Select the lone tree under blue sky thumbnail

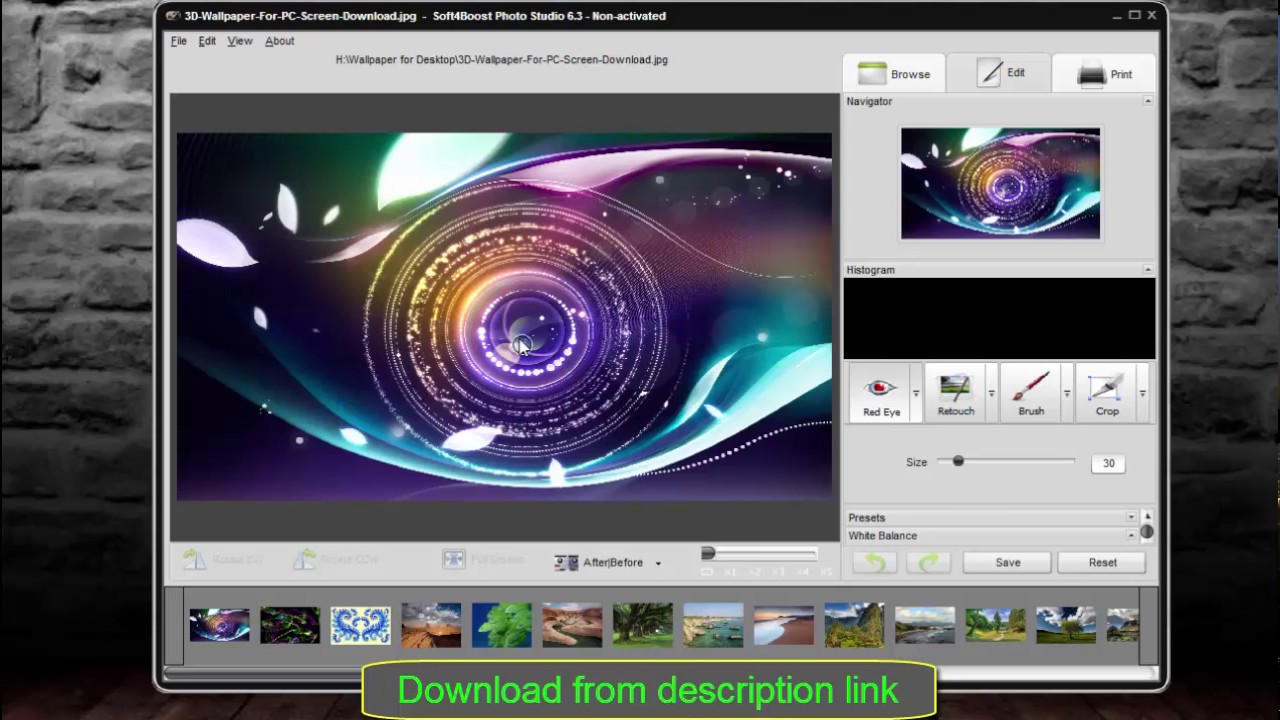(1065, 625)
